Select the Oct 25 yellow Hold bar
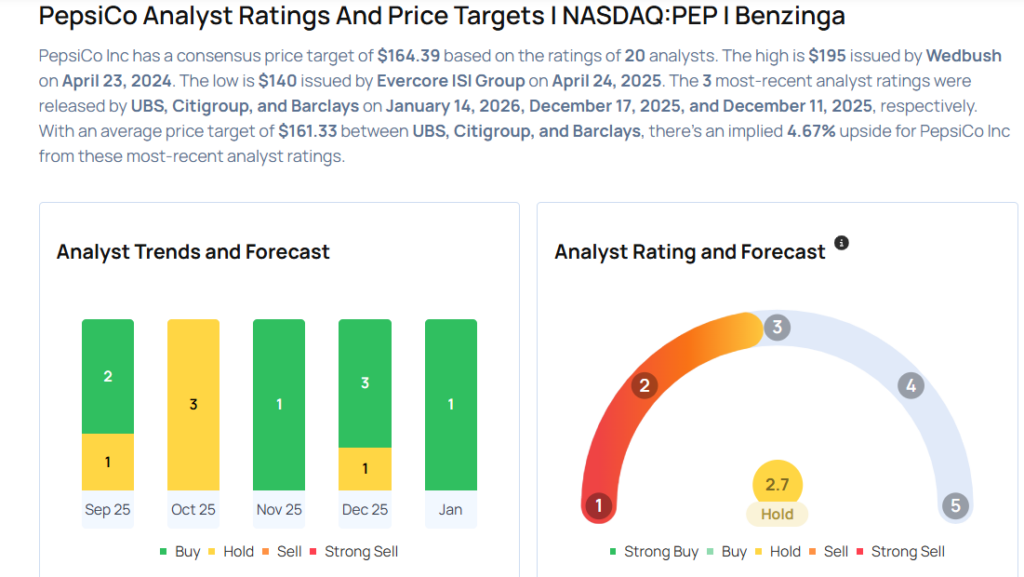Viewport: 1024px width, 577px height. click(x=193, y=405)
